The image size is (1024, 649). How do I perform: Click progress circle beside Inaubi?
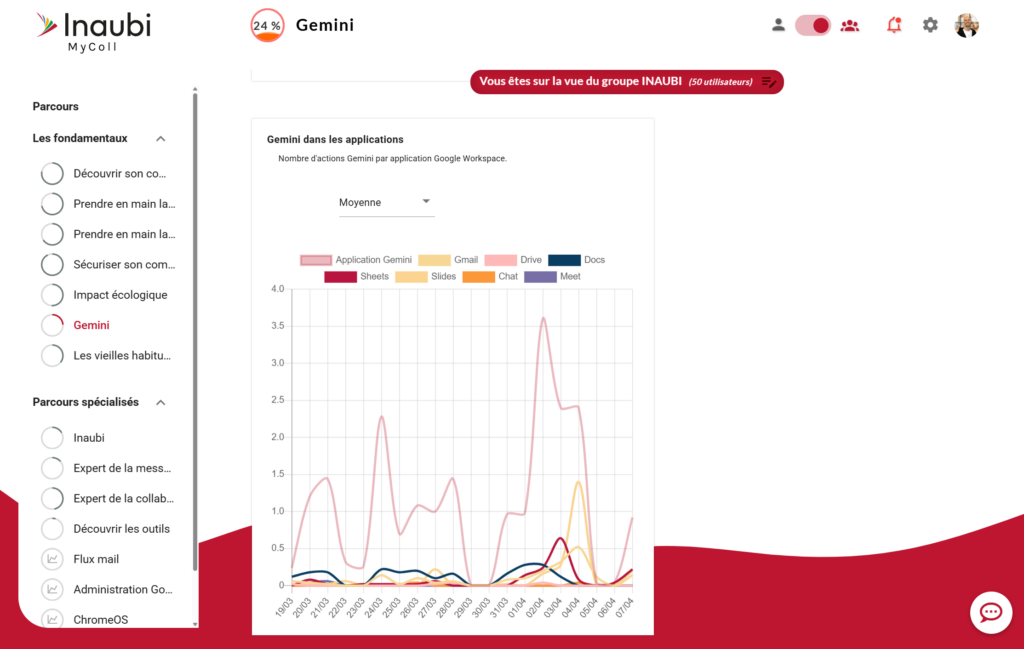pyautogui.click(x=52, y=438)
